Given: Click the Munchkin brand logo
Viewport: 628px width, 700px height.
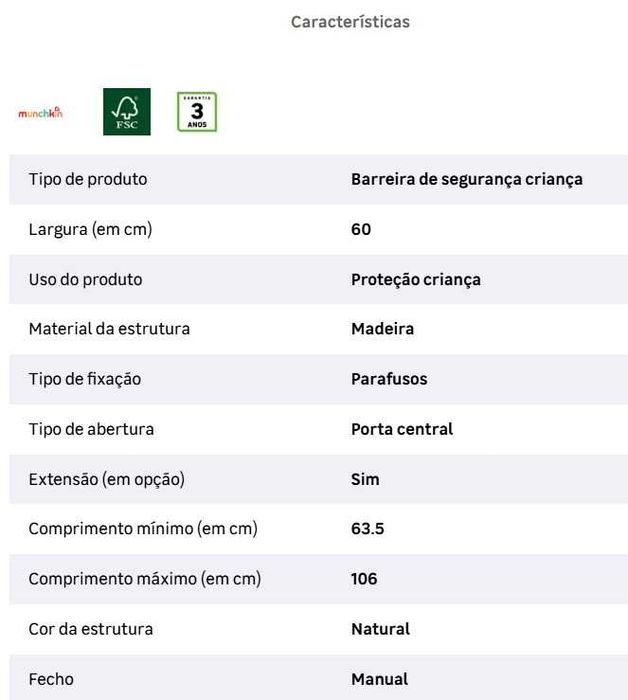Looking at the screenshot, I should coord(40,112).
